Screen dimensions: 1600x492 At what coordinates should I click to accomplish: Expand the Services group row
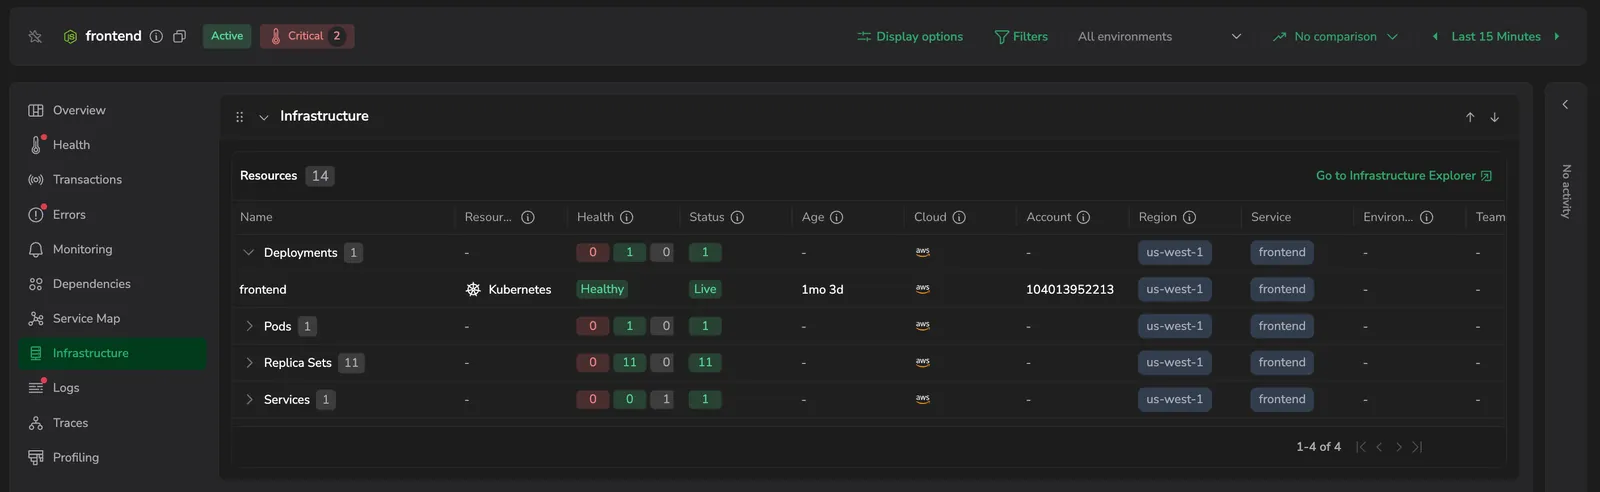click(x=249, y=400)
